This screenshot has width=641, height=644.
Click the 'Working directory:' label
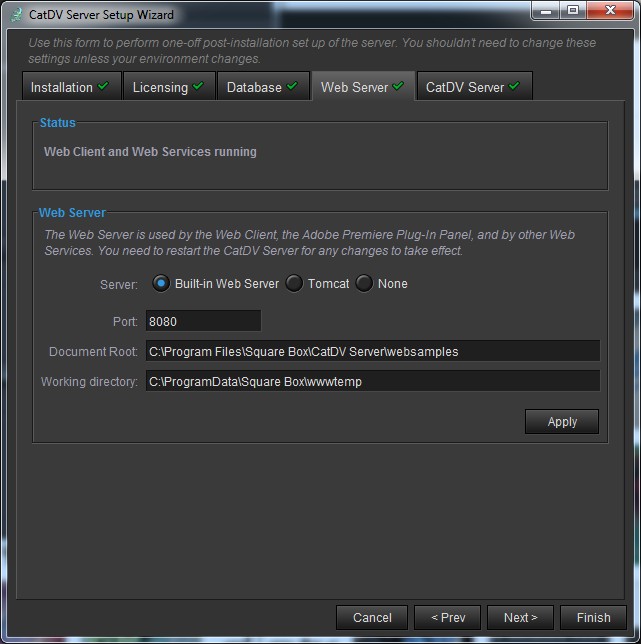pyautogui.click(x=89, y=381)
